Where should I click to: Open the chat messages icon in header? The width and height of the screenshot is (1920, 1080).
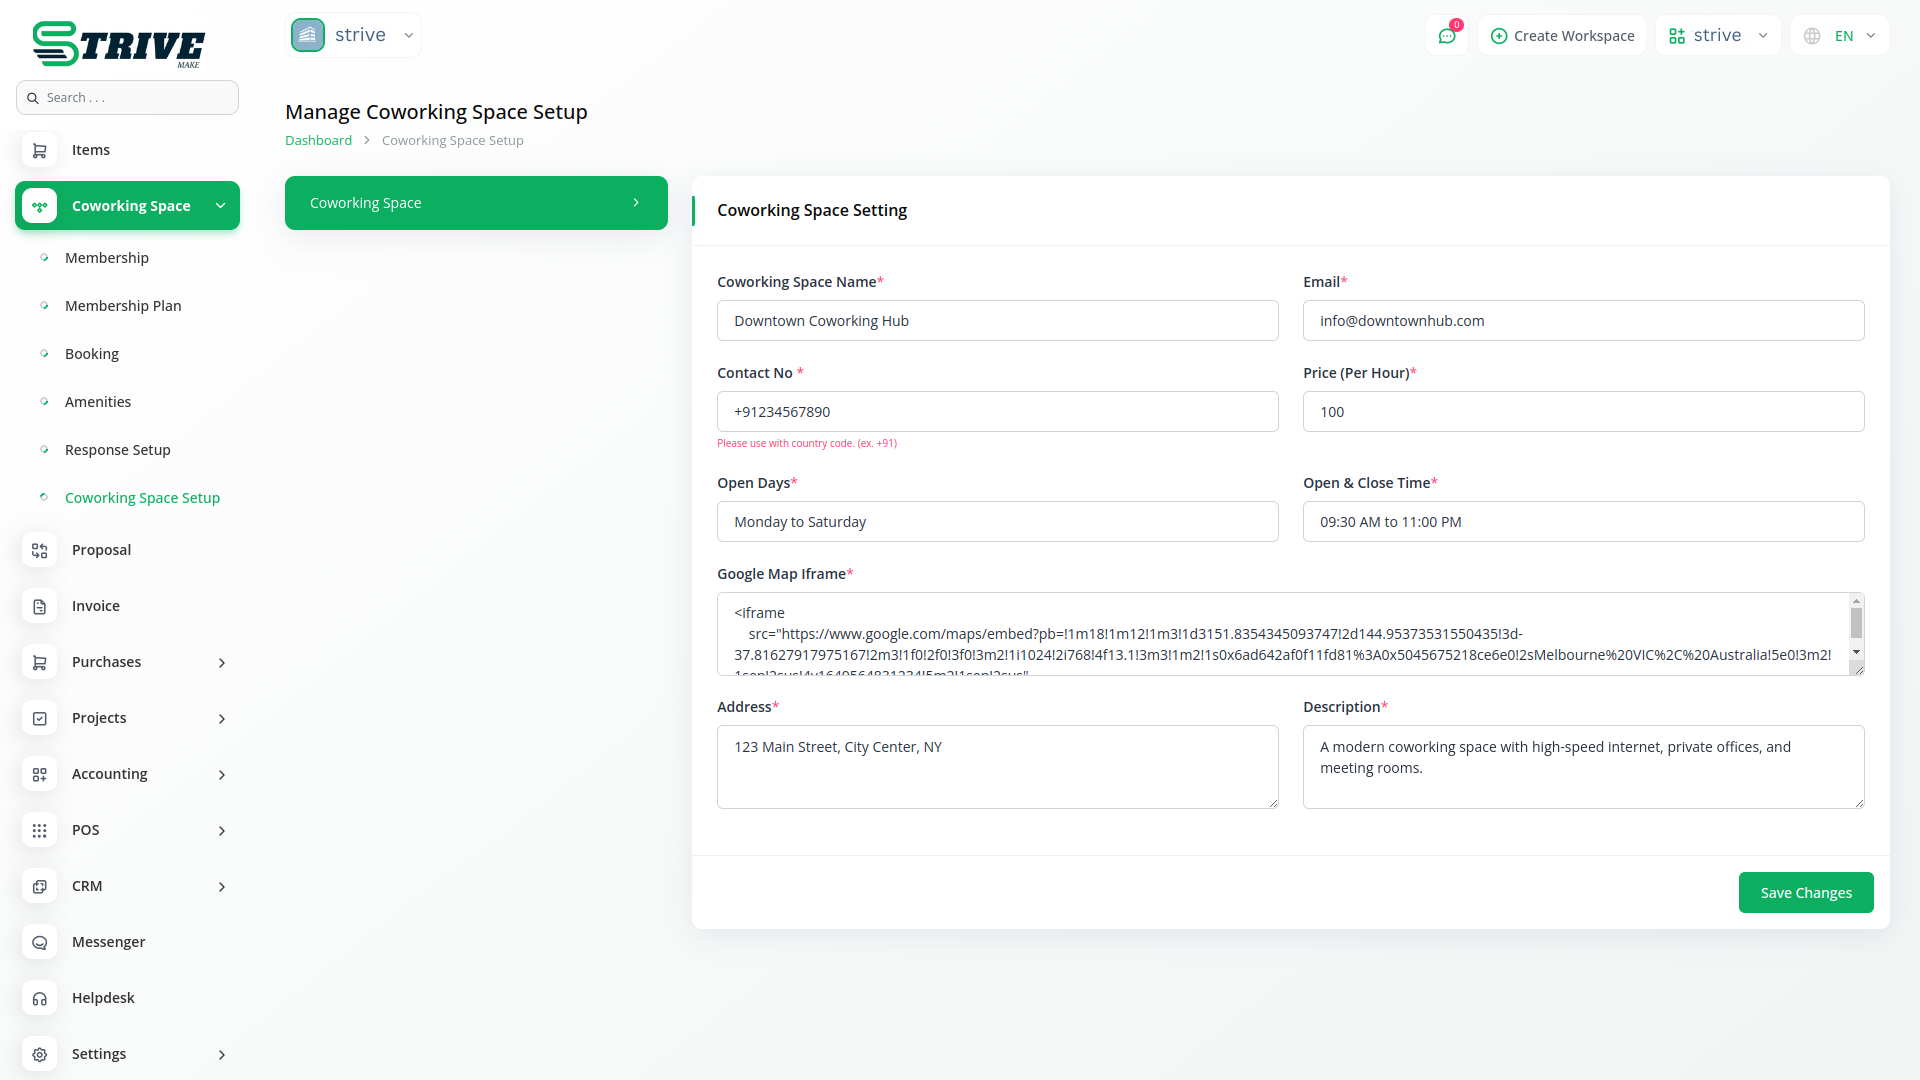point(1446,36)
